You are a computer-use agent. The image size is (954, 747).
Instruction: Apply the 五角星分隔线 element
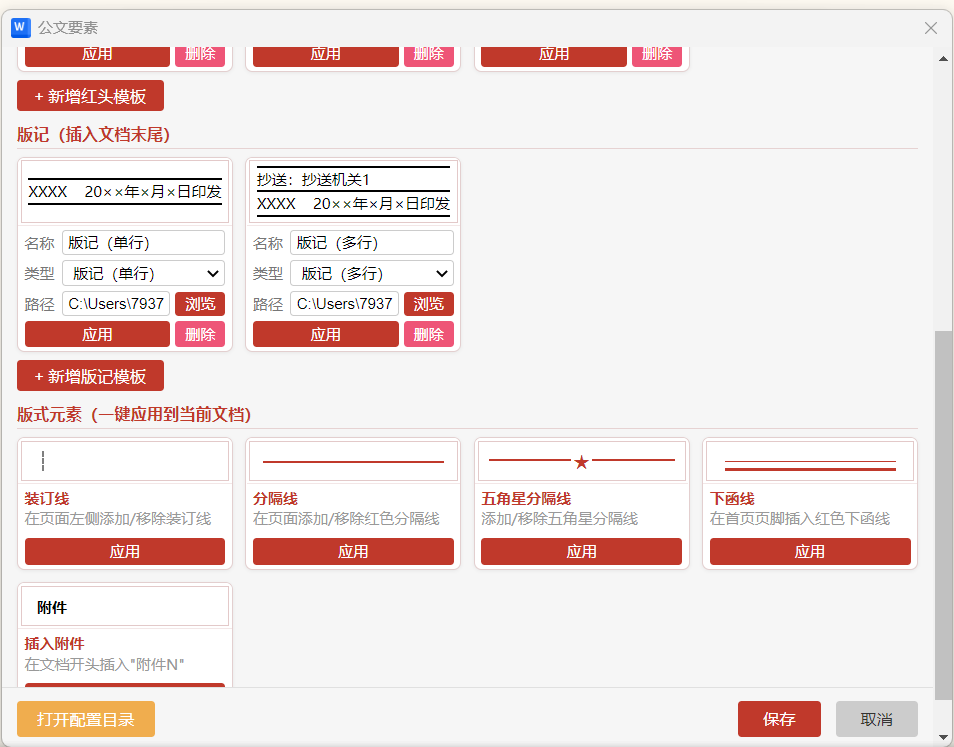click(x=581, y=551)
